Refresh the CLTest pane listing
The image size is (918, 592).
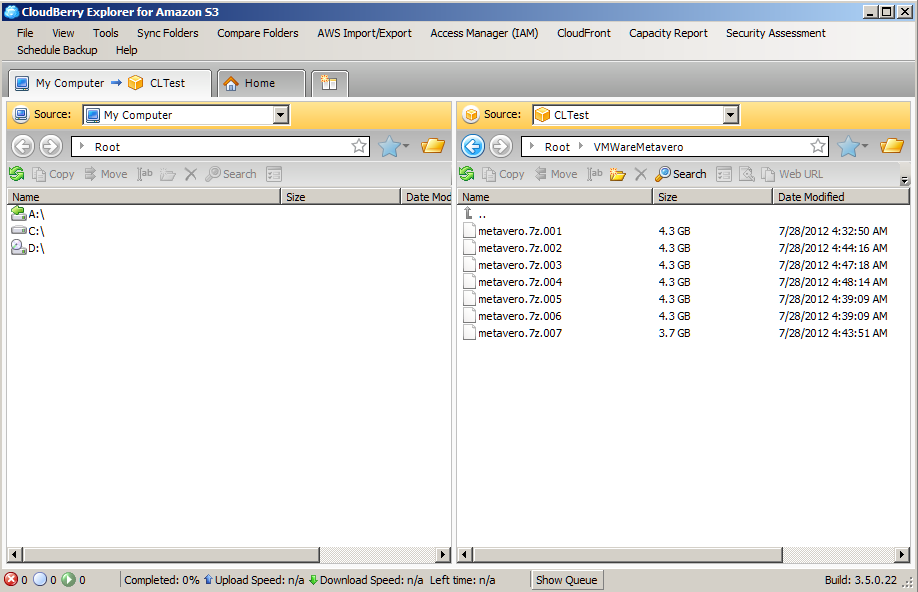click(x=467, y=173)
